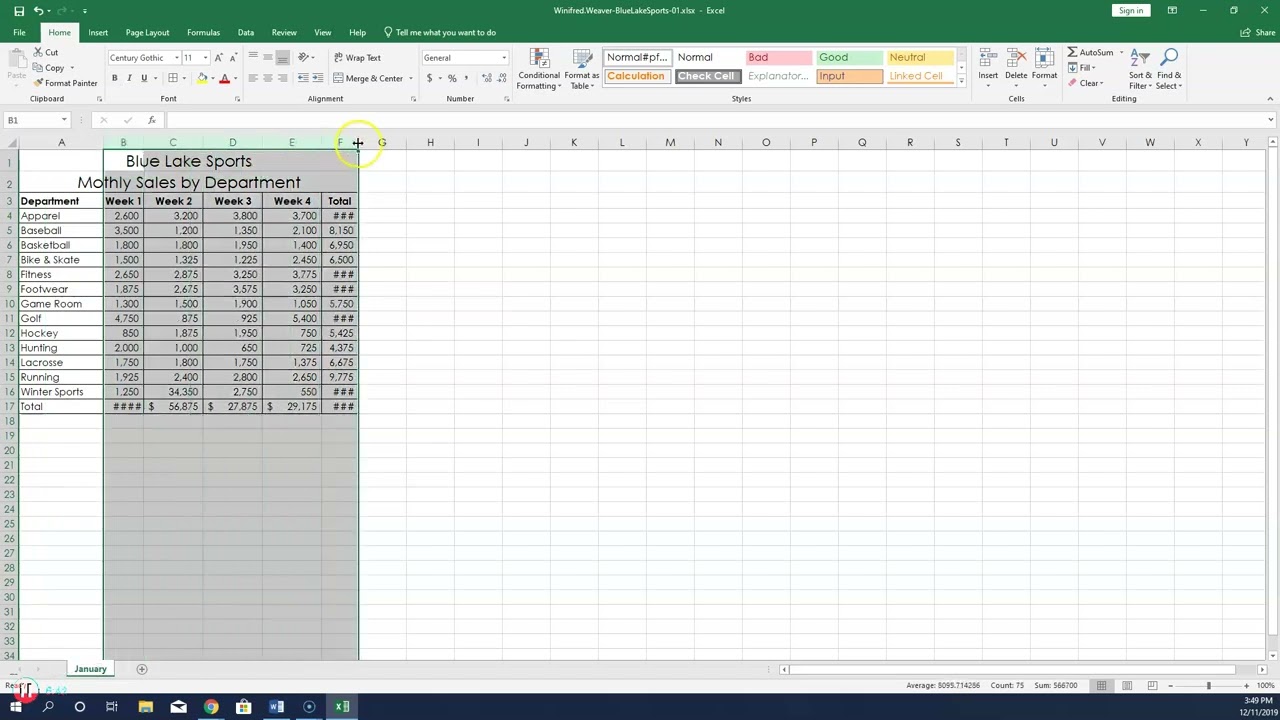Toggle Align Right
Viewport: 1280px width, 720px height.
click(x=282, y=78)
